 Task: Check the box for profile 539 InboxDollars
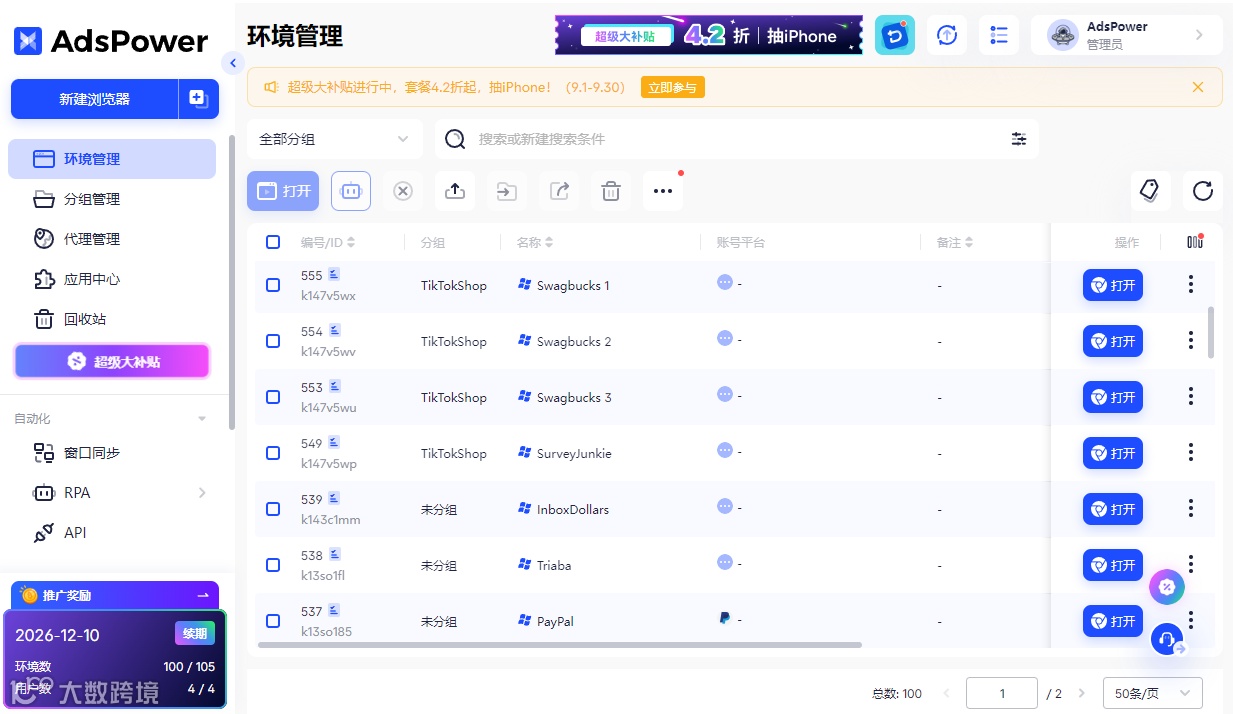273,509
